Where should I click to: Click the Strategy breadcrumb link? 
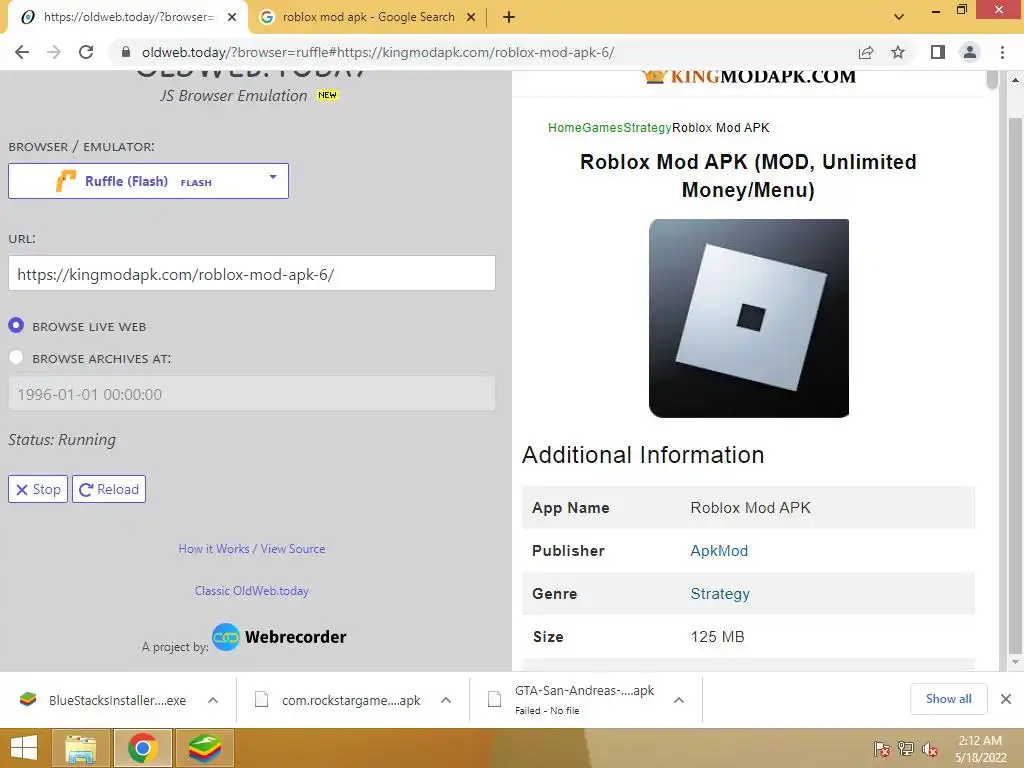pos(647,128)
